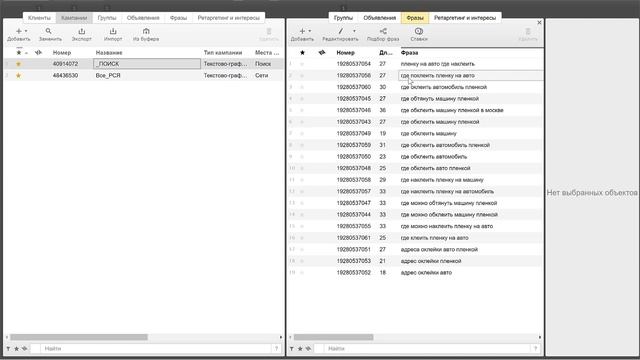This screenshot has width=640, height=360.
Task: Click filter funnel icon below campaigns list
Action: point(8,349)
